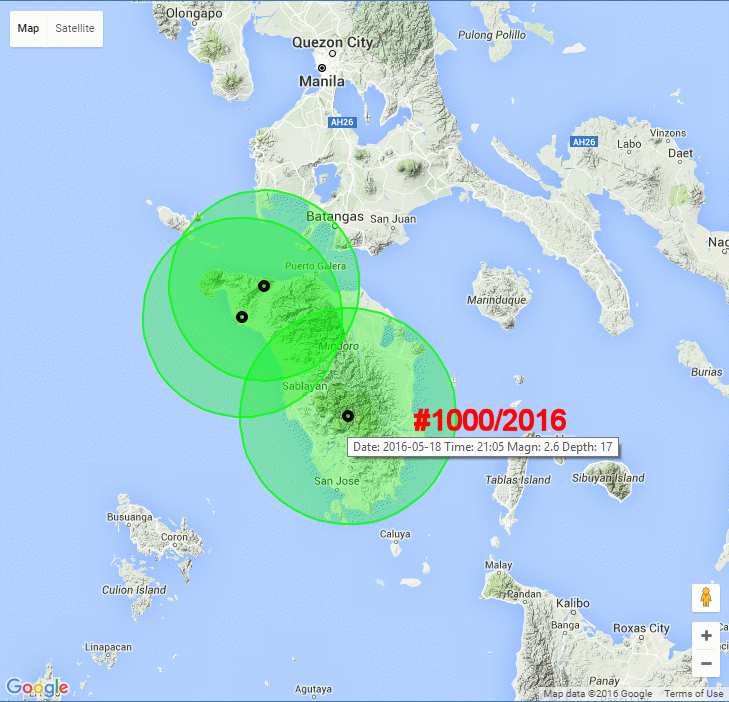
Task: Click the earthquake date and magnitude tooltip
Action: [x=483, y=447]
